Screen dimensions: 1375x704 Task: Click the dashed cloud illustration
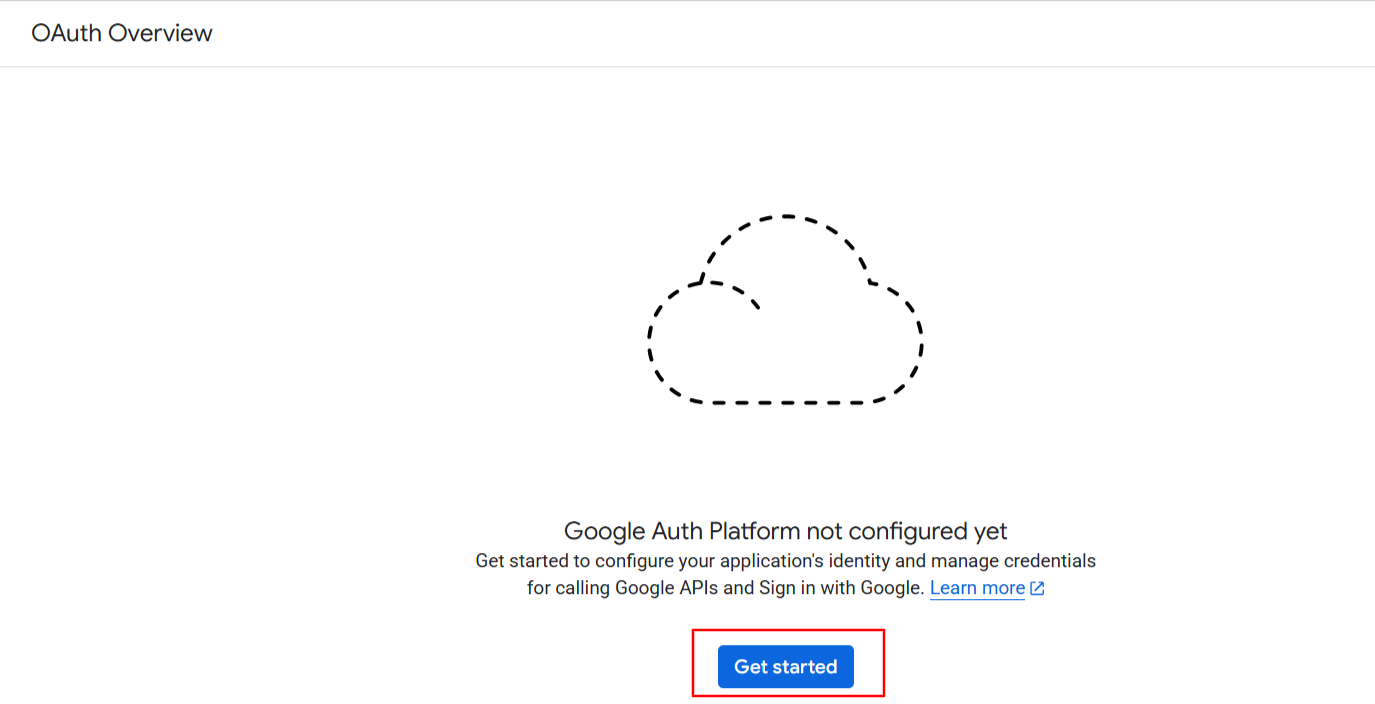pyautogui.click(x=785, y=310)
